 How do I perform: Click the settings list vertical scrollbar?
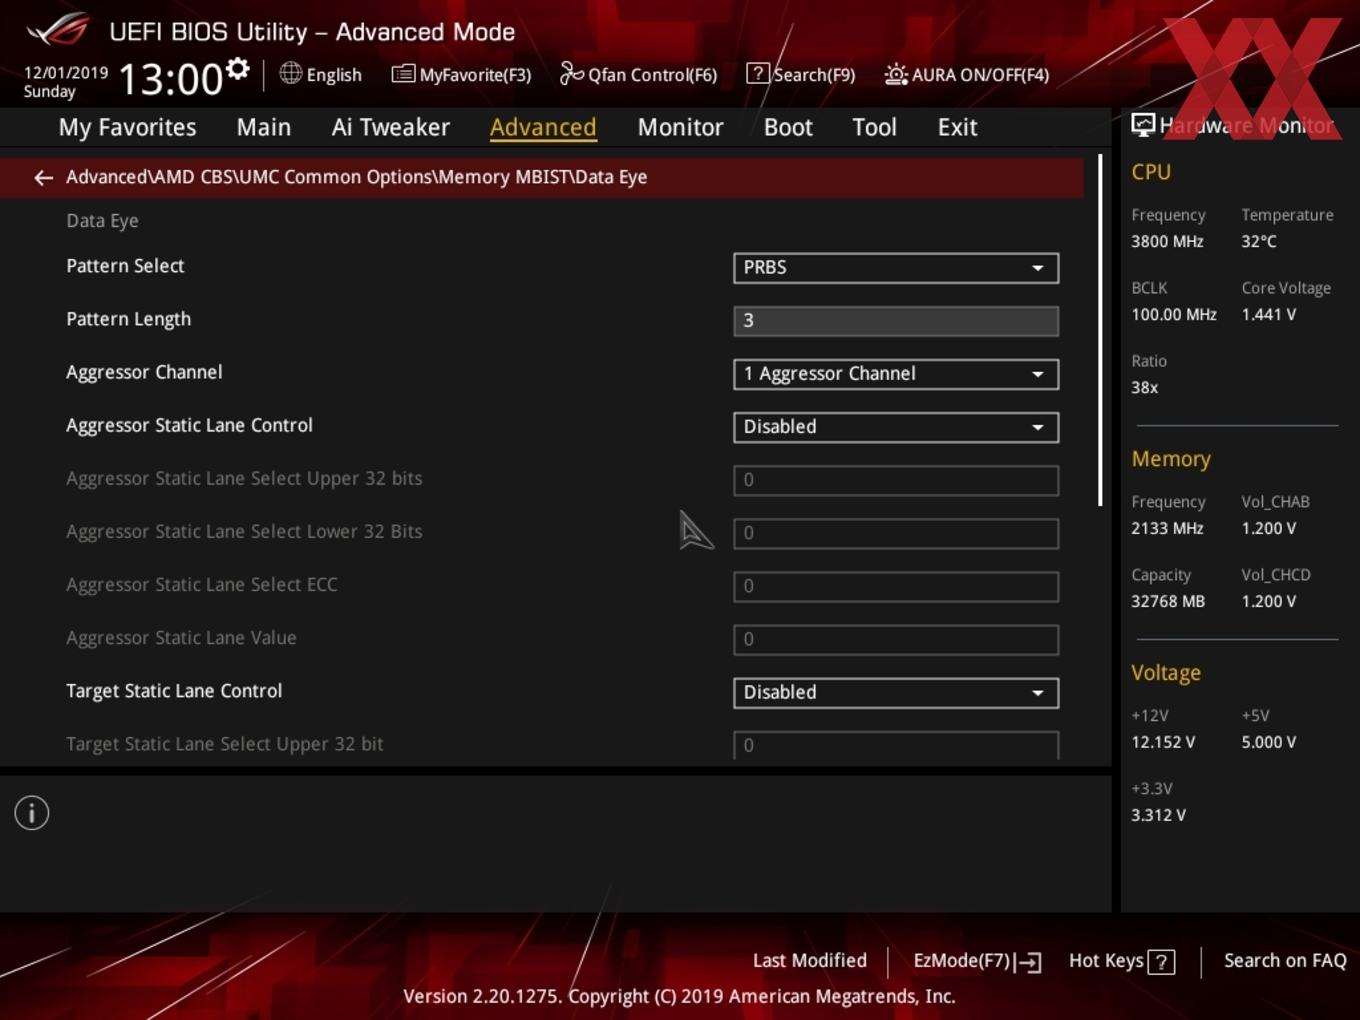click(1100, 330)
